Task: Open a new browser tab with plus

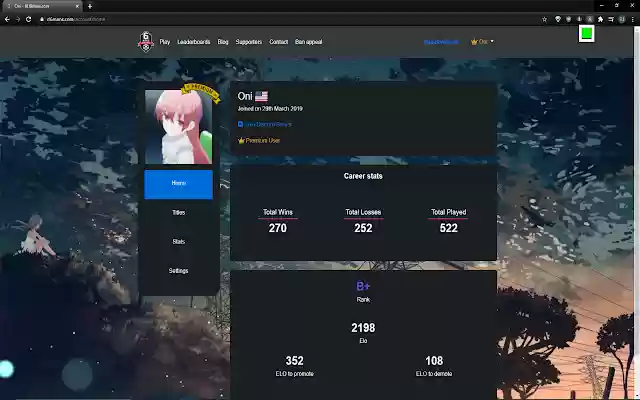Action: click(89, 6)
